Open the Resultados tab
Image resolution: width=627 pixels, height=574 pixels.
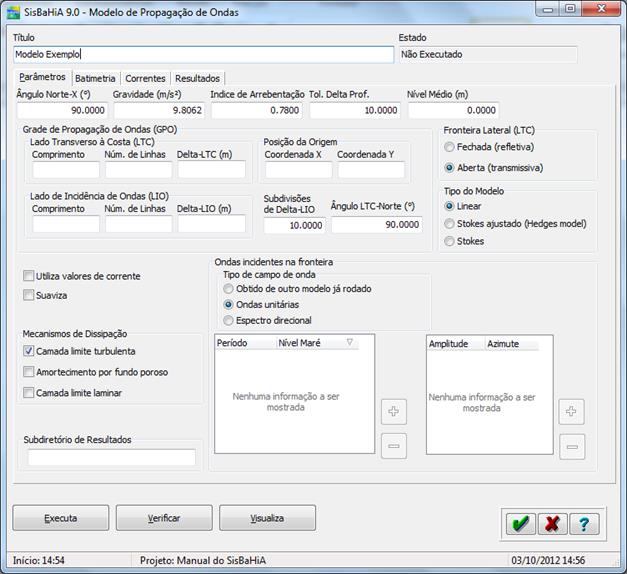coord(198,78)
